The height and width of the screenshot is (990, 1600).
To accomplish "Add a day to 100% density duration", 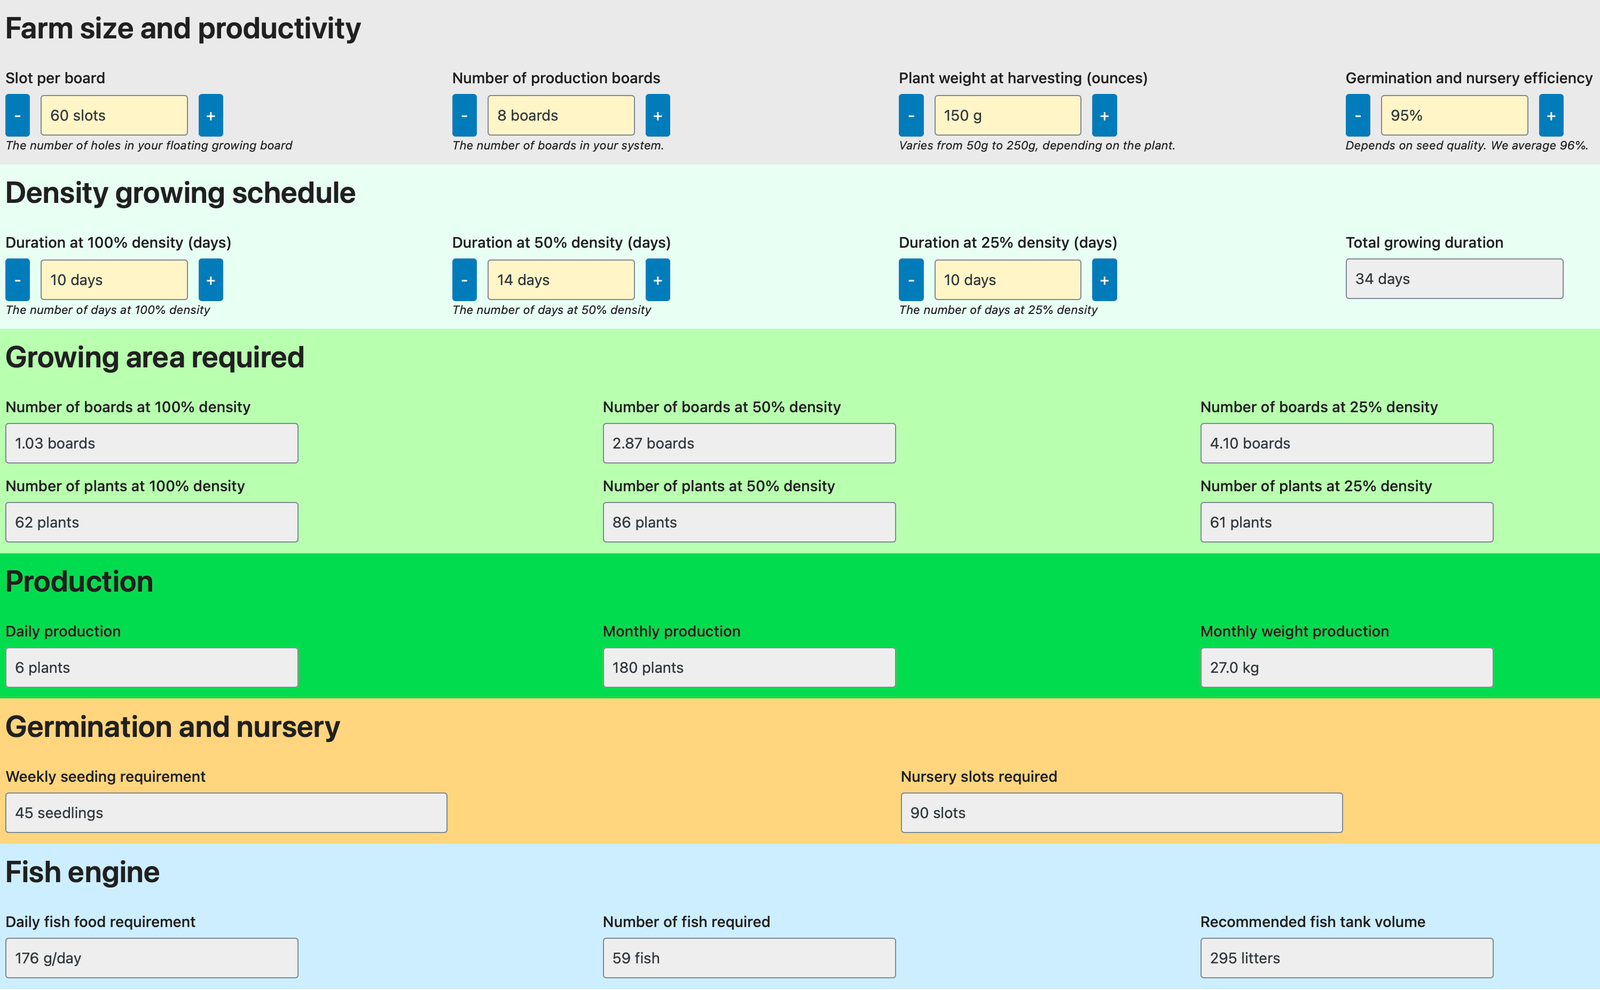I will [x=210, y=280].
